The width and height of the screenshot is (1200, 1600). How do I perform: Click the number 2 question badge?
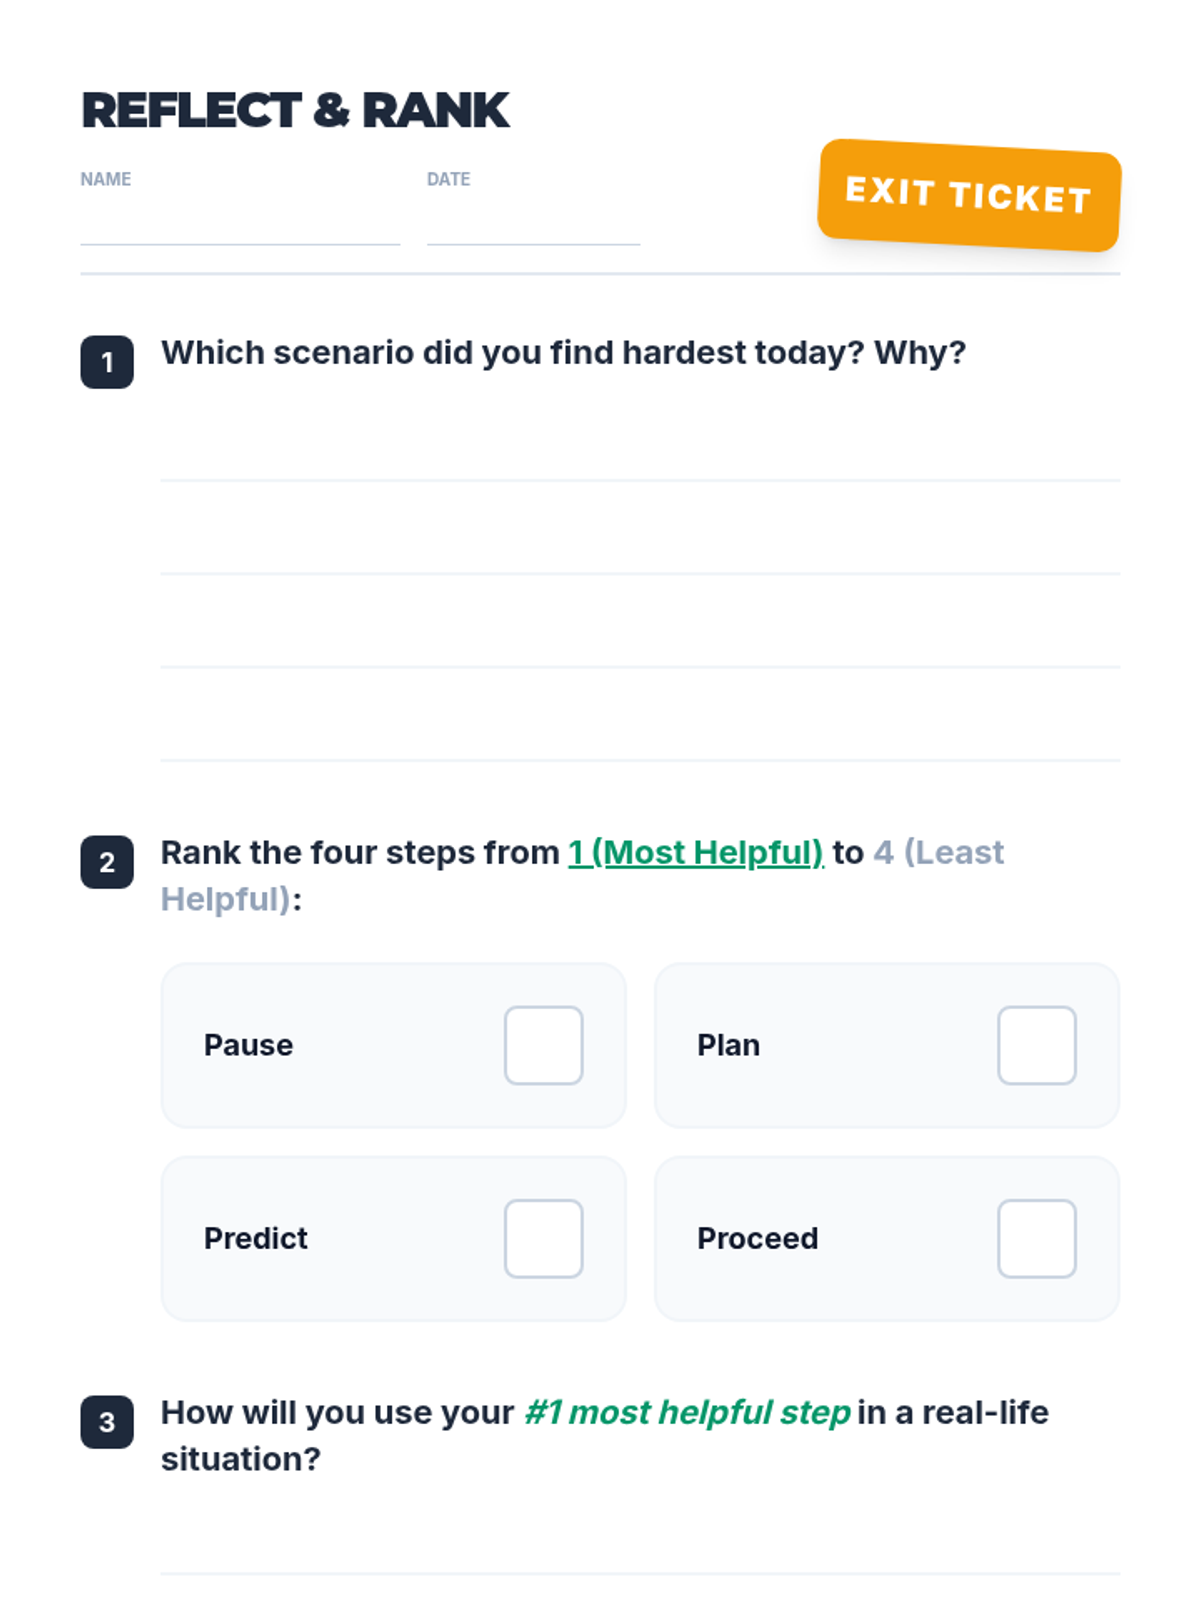click(107, 862)
